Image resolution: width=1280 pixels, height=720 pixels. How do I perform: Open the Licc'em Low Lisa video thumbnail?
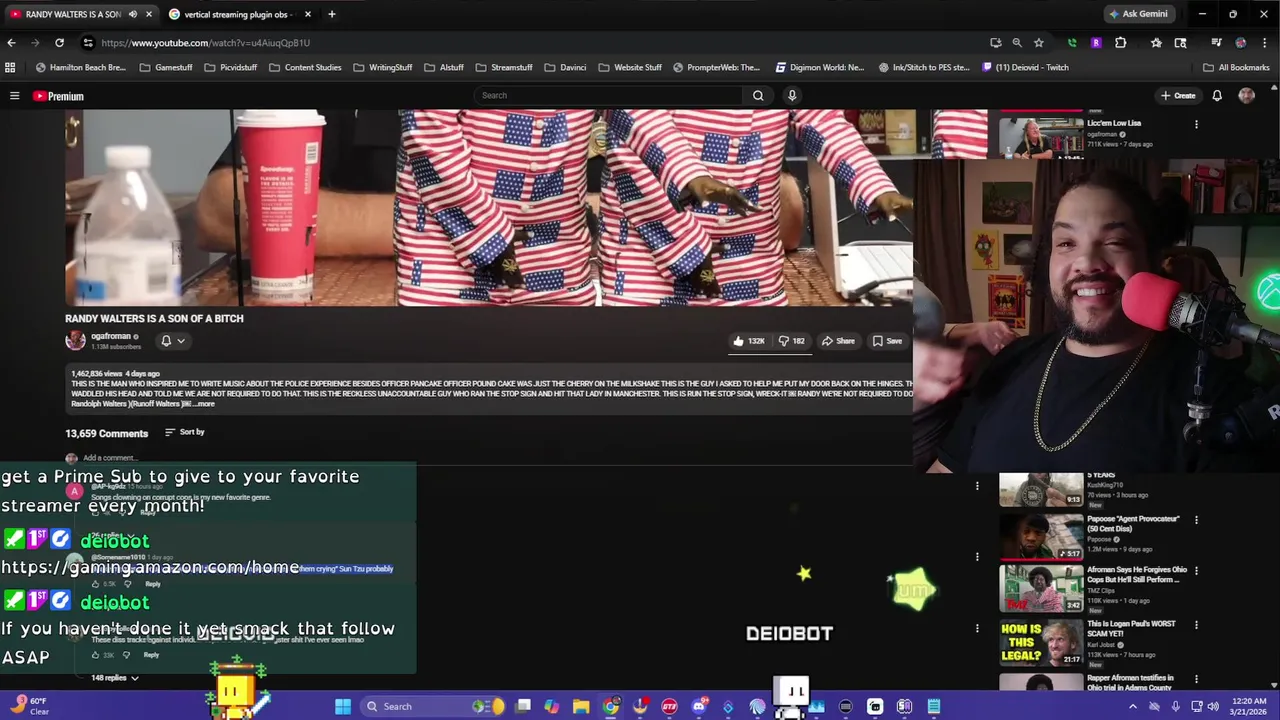click(1041, 138)
